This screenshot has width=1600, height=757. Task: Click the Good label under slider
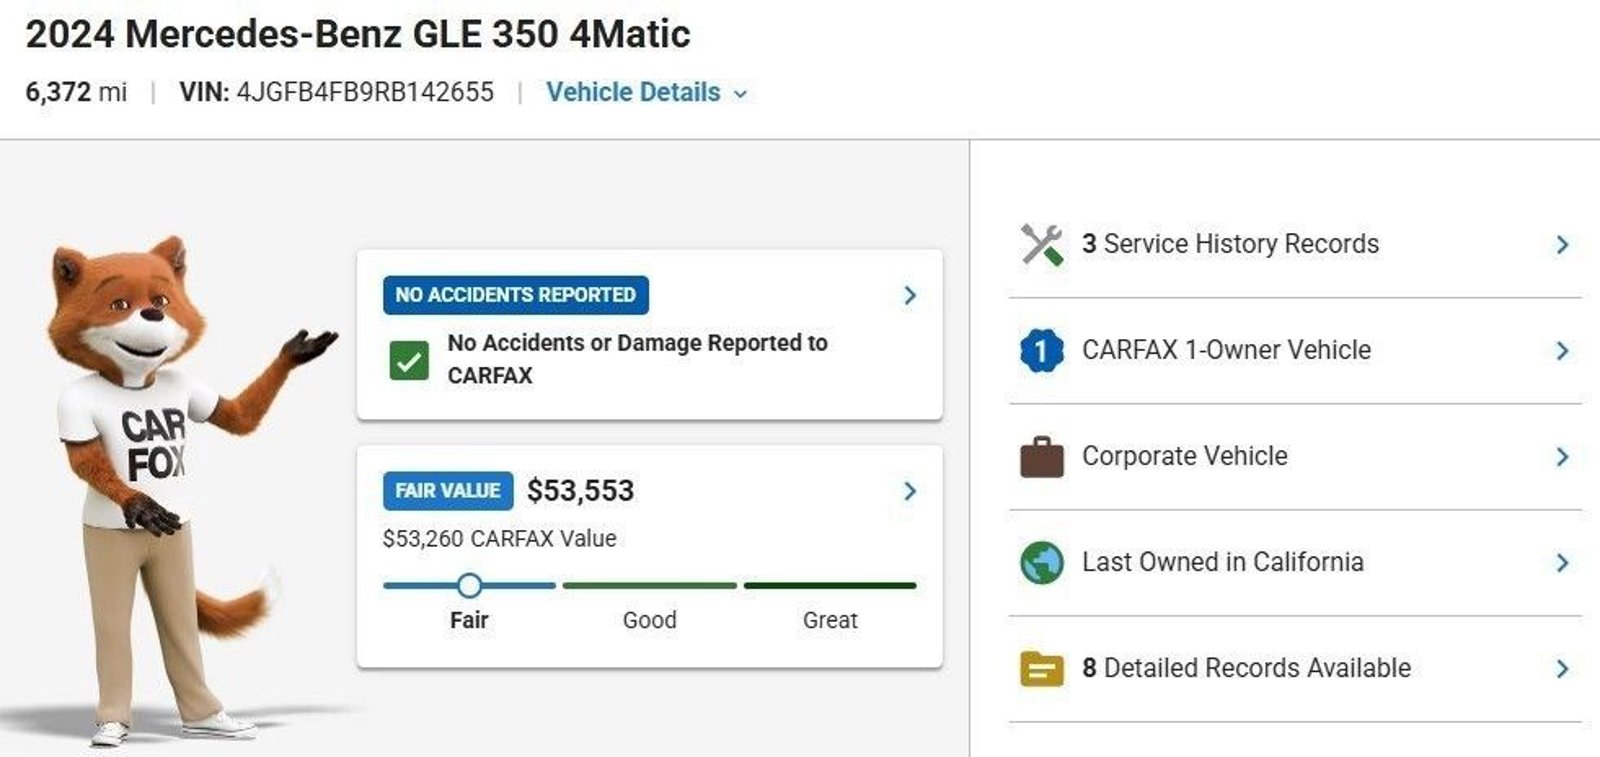649,620
